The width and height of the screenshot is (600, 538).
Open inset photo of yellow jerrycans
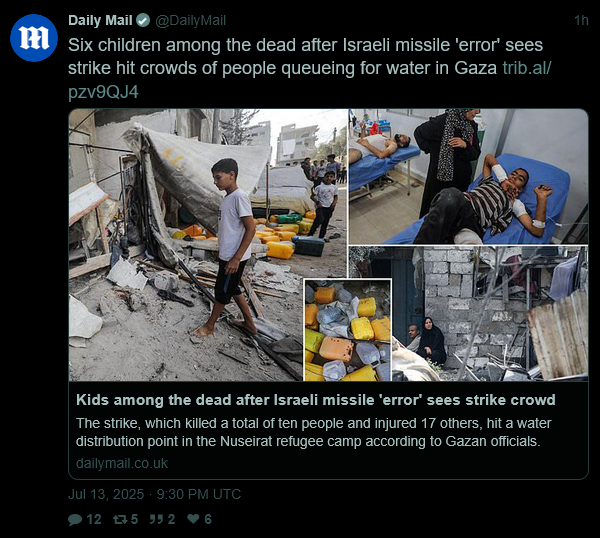[x=348, y=330]
